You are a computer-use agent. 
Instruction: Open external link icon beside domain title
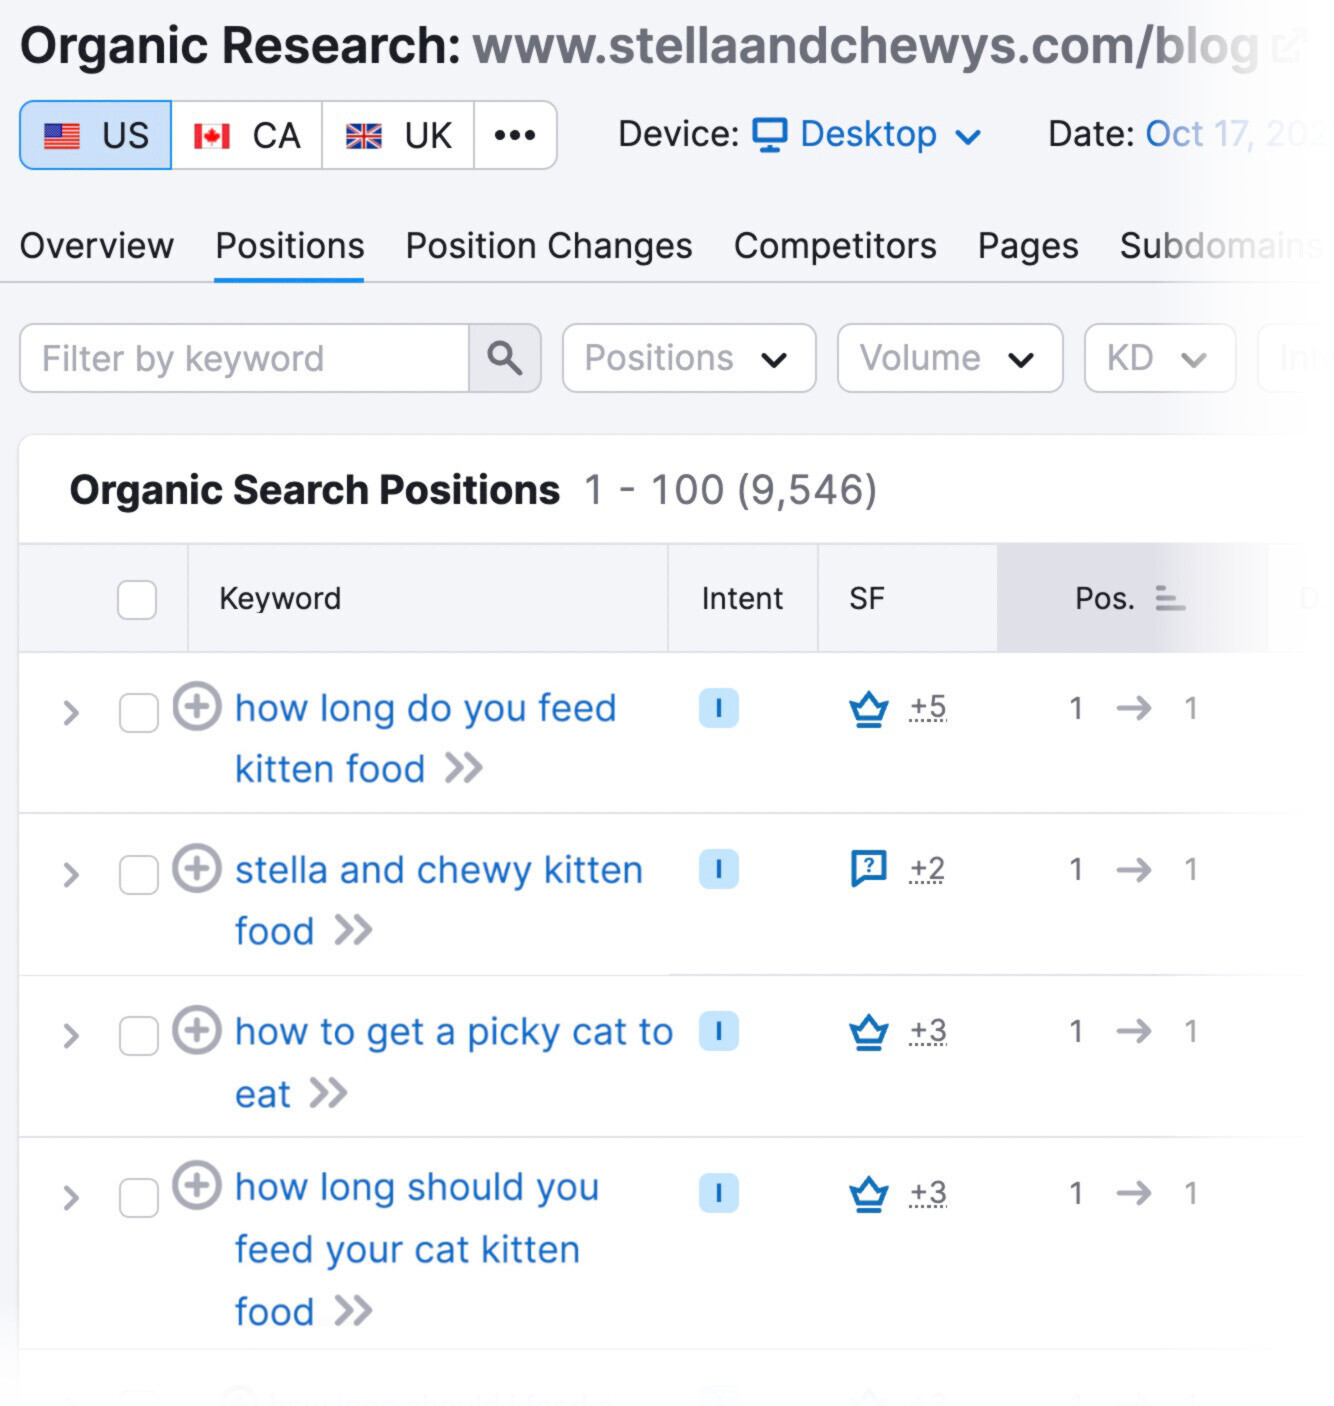pos(1289,47)
